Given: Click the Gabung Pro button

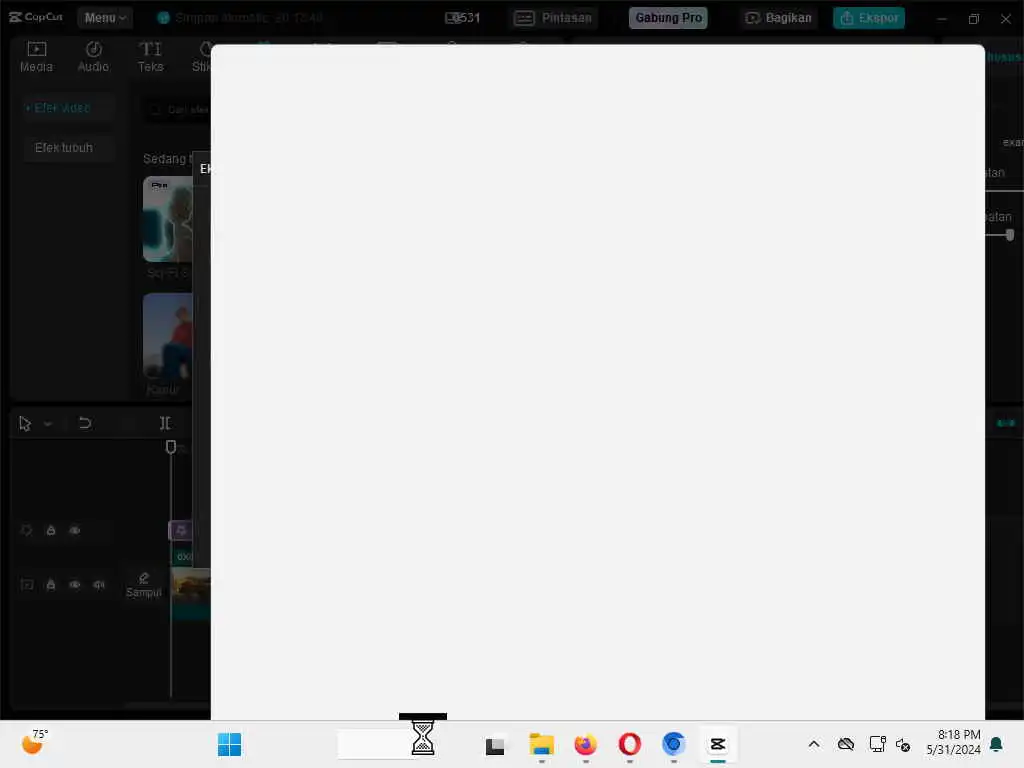Looking at the screenshot, I should (x=668, y=18).
